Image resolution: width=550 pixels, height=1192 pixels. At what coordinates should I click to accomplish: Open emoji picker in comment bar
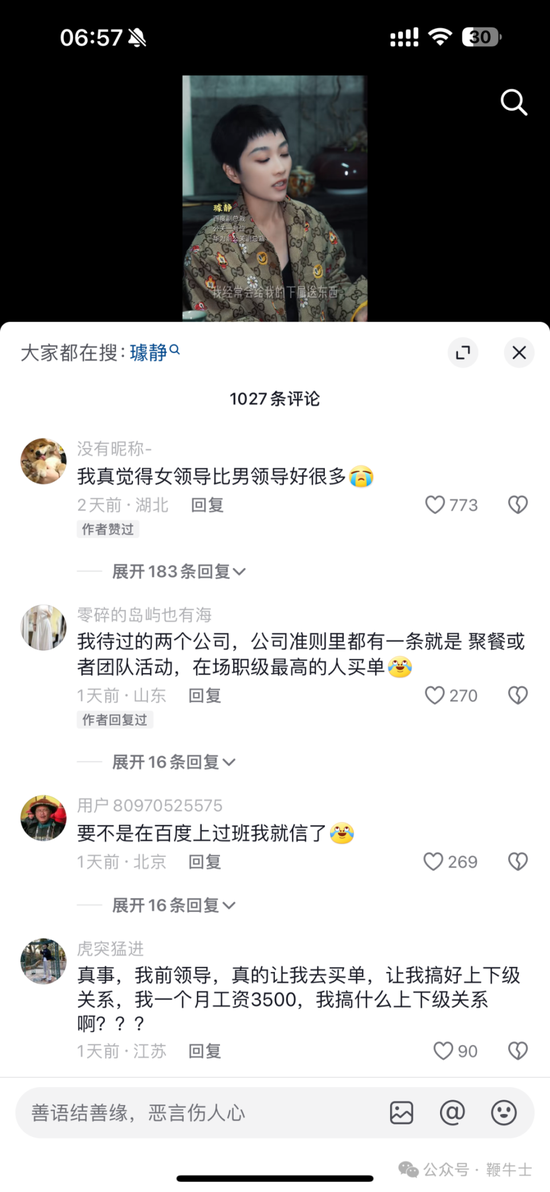(504, 1113)
